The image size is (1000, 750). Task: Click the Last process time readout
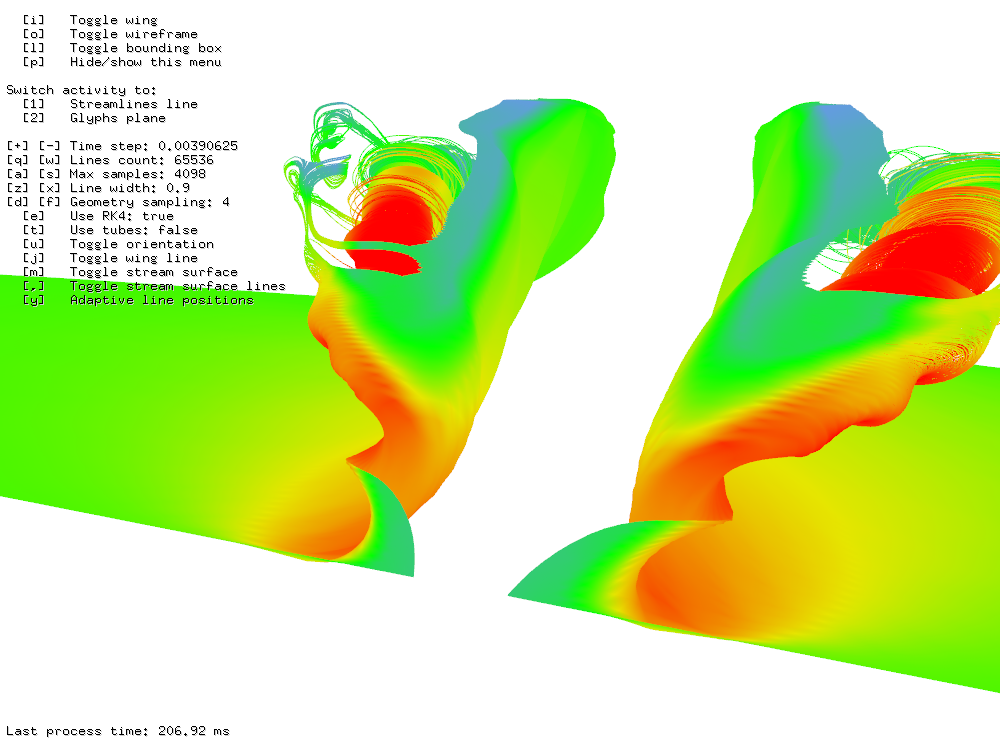click(x=118, y=731)
